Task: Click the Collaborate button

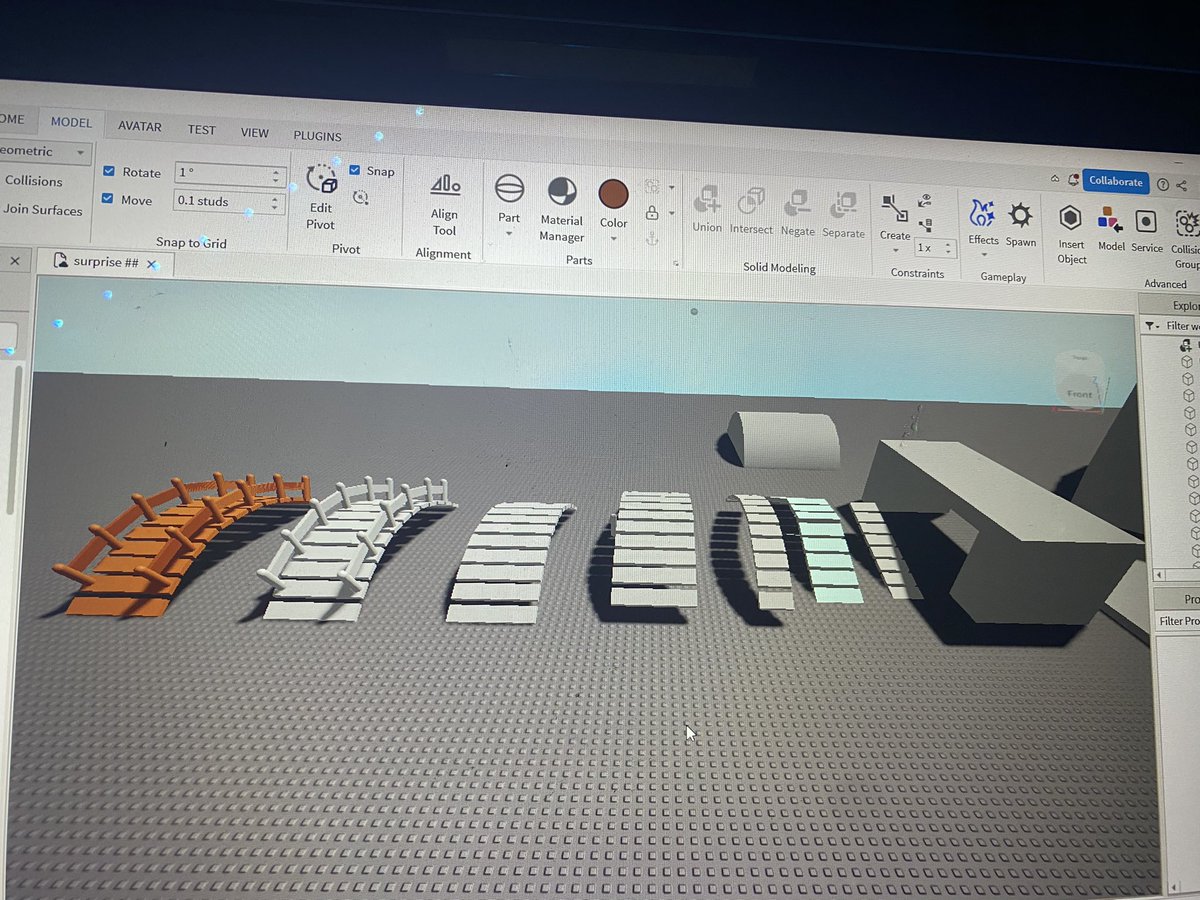Action: tap(1115, 181)
